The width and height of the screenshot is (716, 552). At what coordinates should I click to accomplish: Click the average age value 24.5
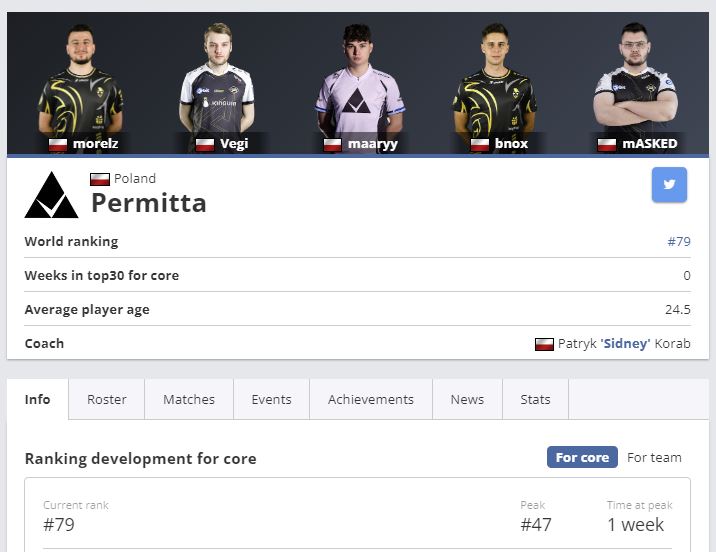tap(678, 310)
